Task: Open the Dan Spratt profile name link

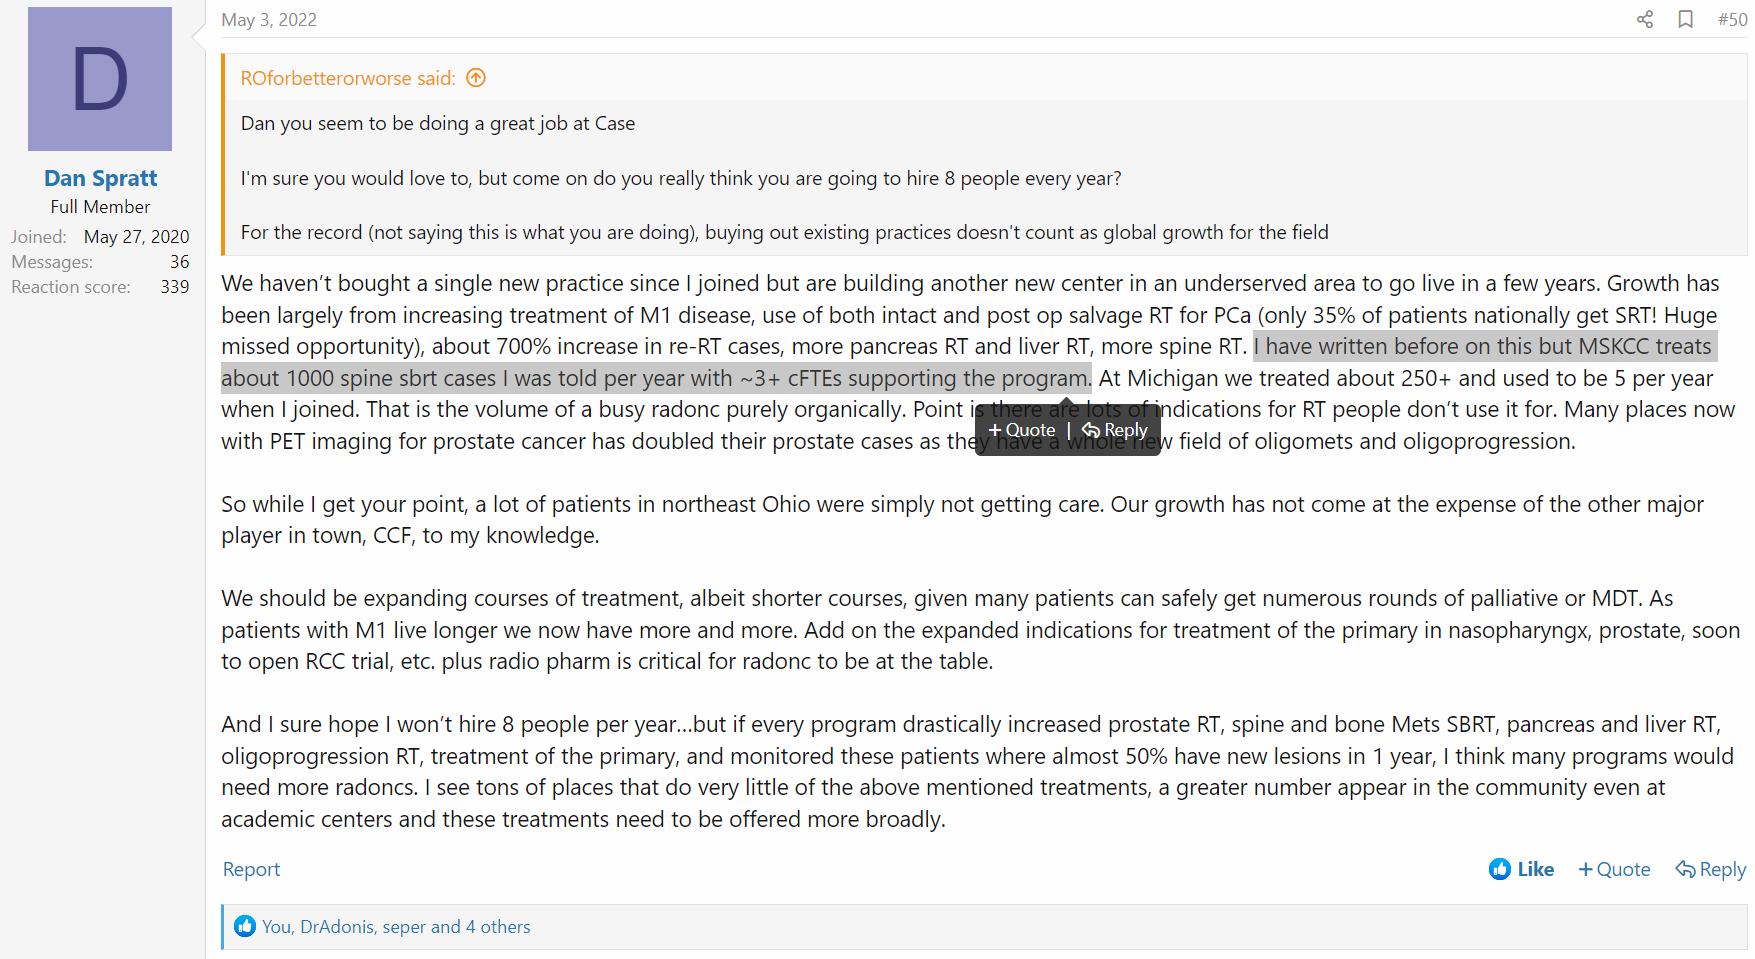Action: tap(100, 178)
